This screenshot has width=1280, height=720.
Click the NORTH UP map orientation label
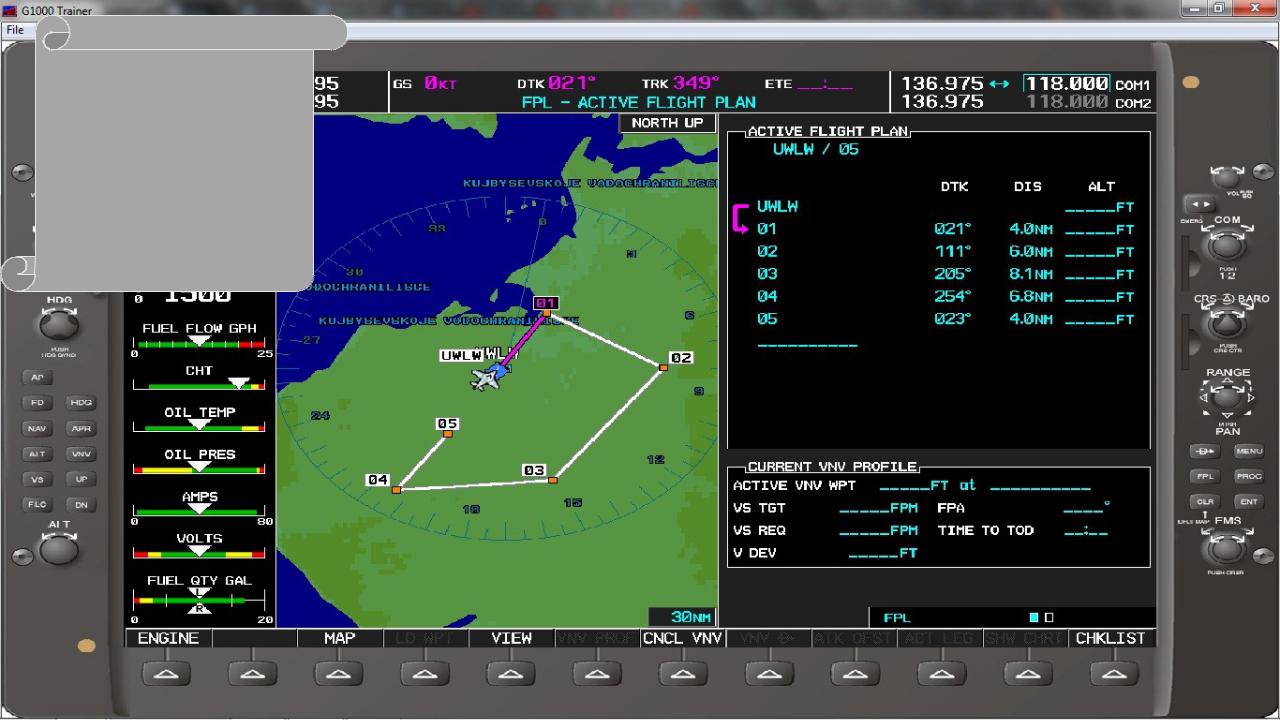(x=667, y=123)
